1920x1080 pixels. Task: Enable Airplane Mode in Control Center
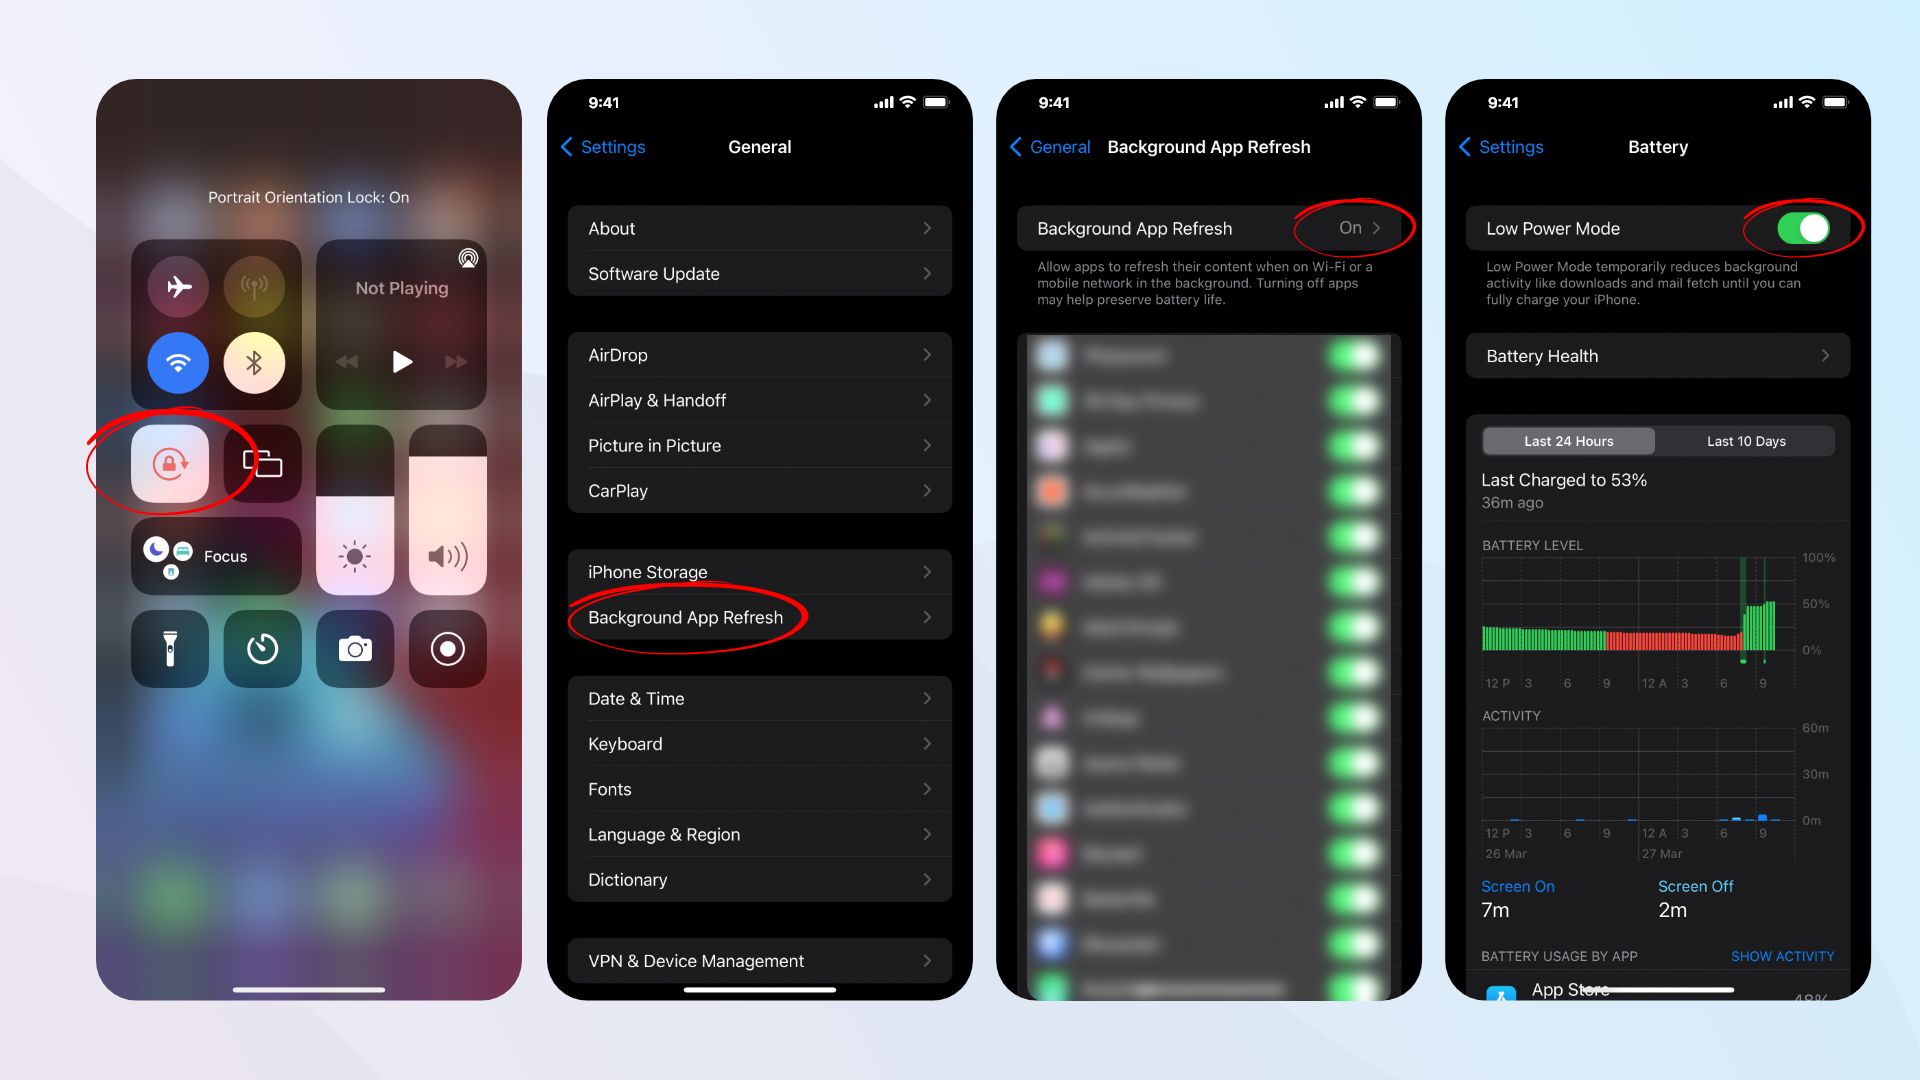tap(178, 285)
